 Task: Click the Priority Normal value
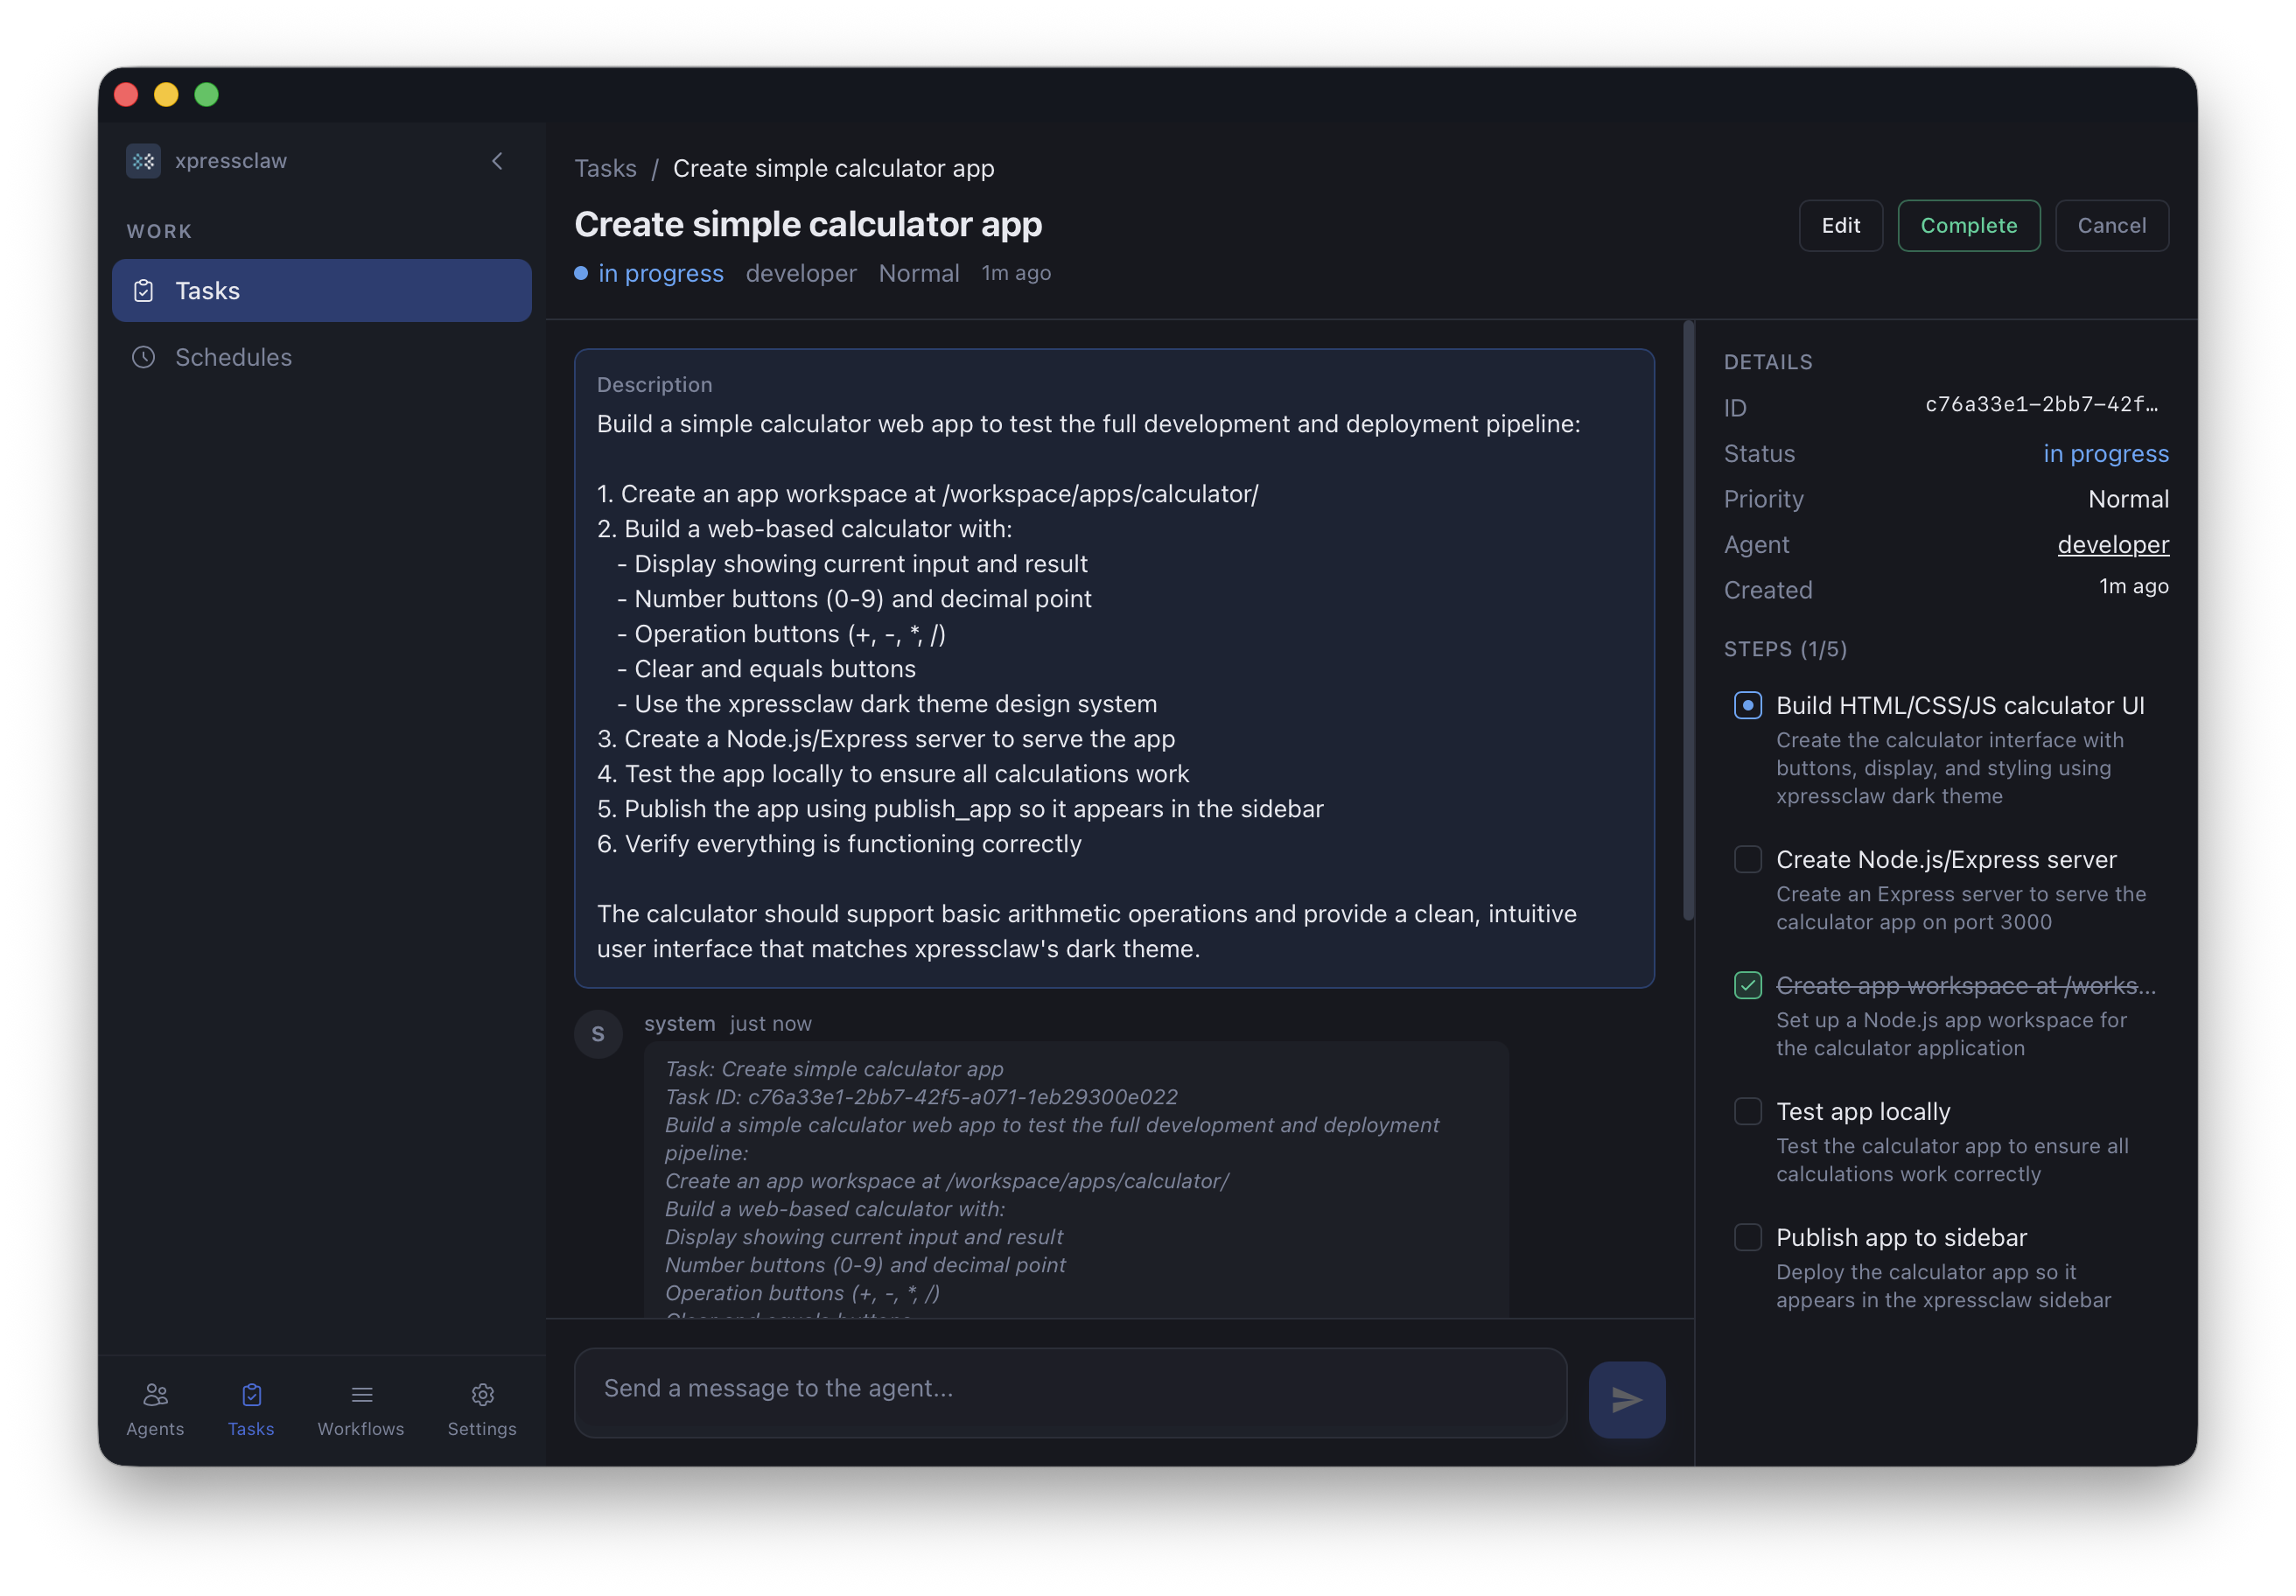click(2127, 498)
